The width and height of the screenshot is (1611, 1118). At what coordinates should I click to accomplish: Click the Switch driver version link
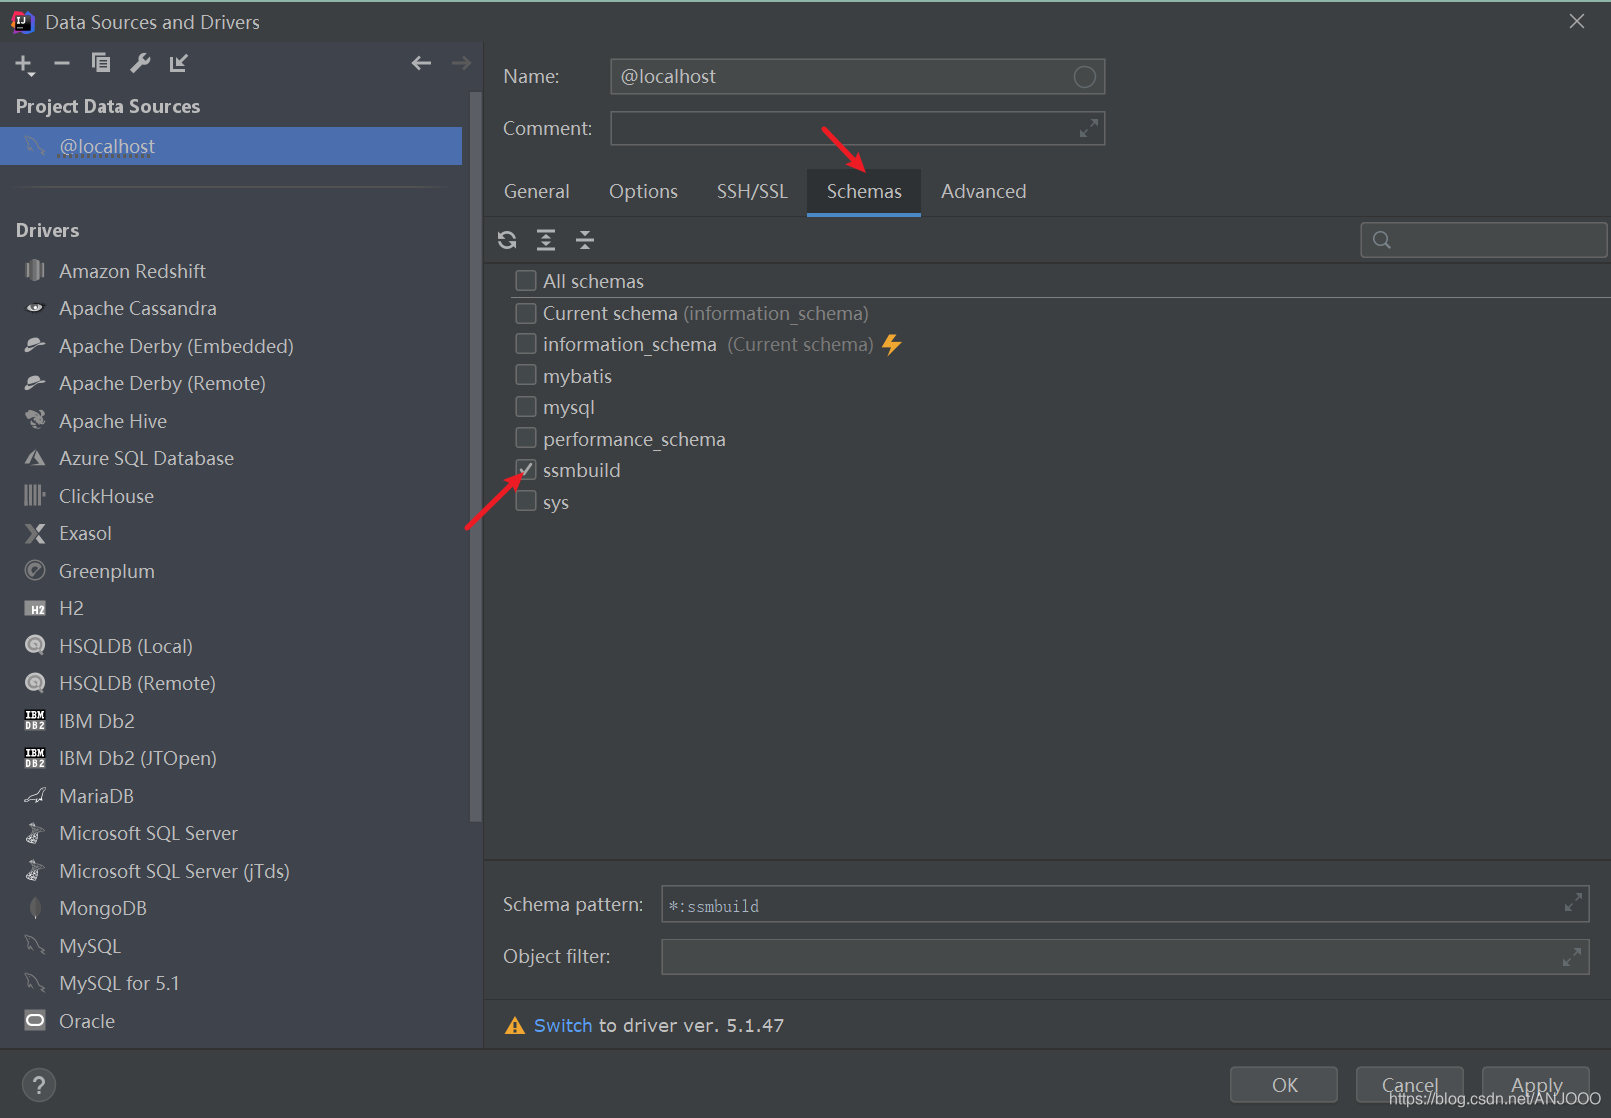point(563,1025)
